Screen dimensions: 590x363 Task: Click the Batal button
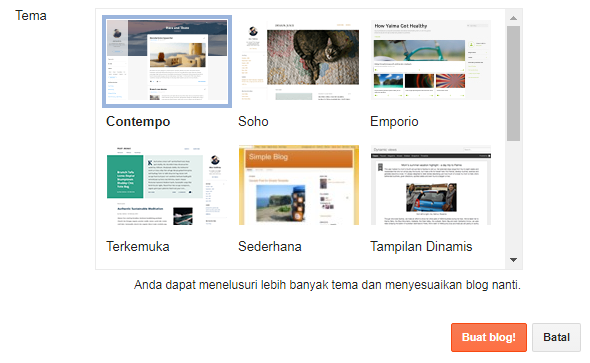click(557, 337)
